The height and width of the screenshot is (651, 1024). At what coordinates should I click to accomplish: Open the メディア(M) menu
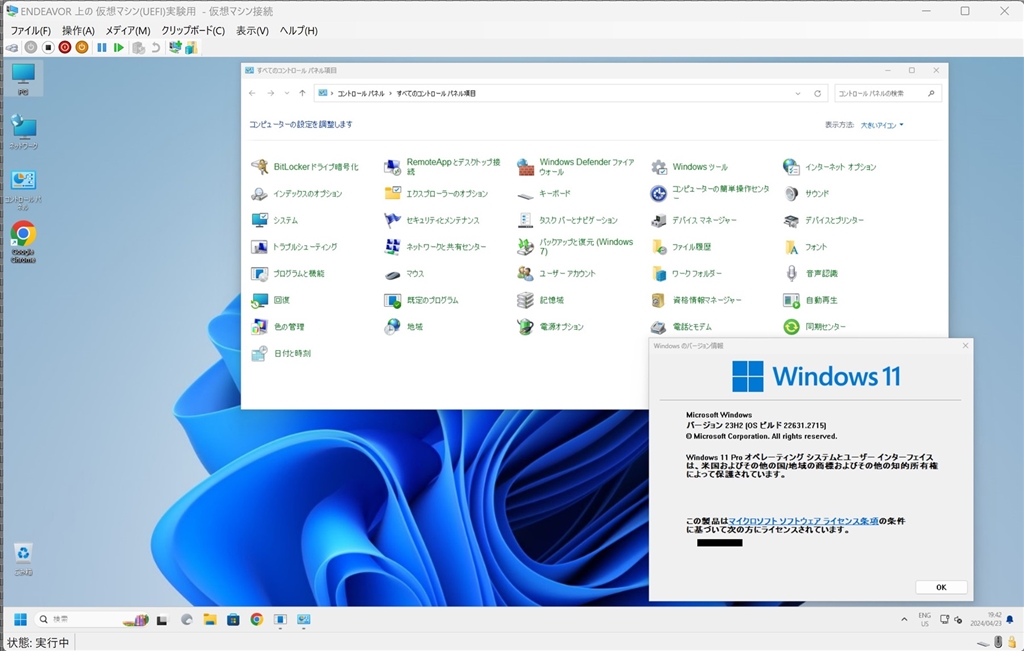click(127, 31)
